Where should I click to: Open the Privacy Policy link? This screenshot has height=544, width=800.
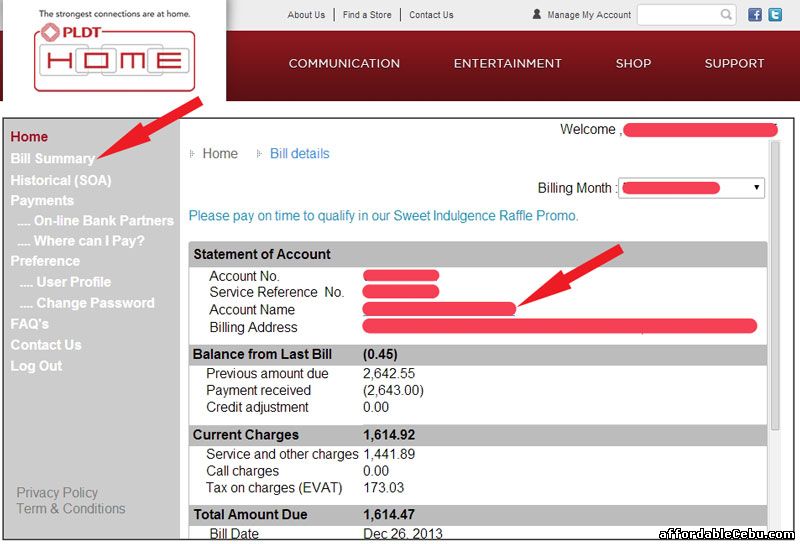(57, 492)
